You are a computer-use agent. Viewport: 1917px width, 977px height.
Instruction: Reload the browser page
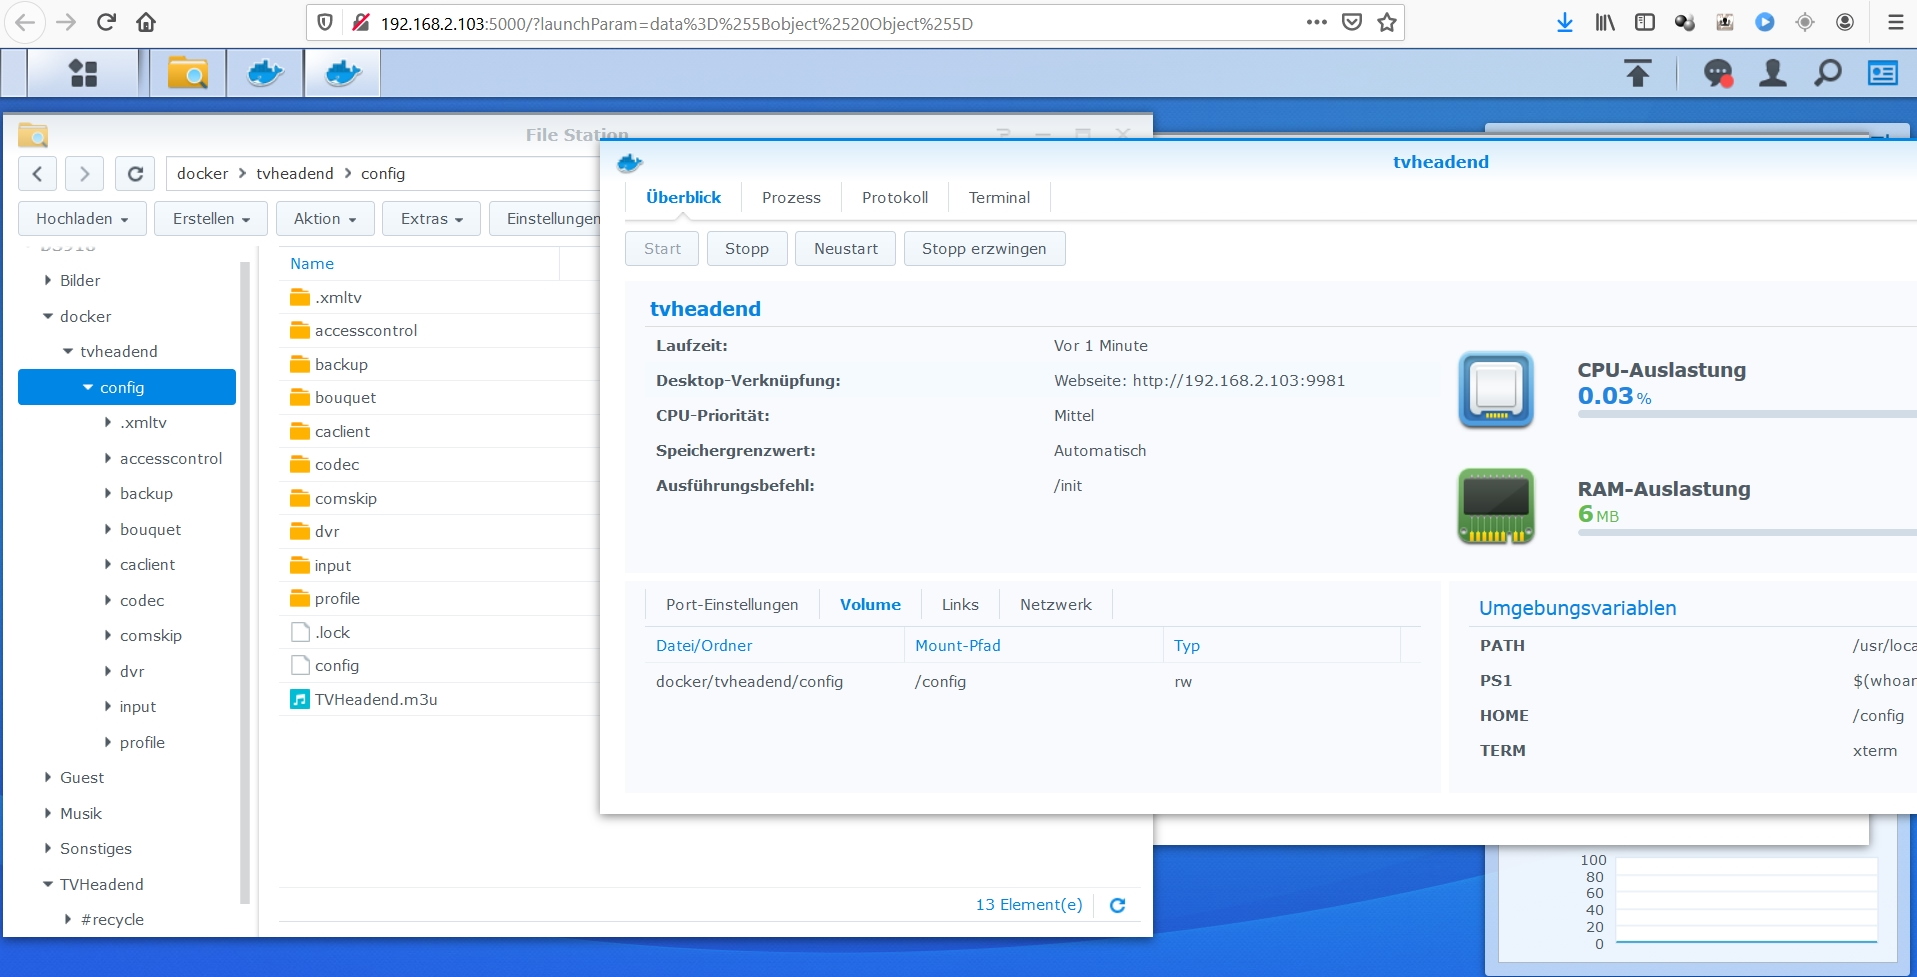pyautogui.click(x=106, y=22)
